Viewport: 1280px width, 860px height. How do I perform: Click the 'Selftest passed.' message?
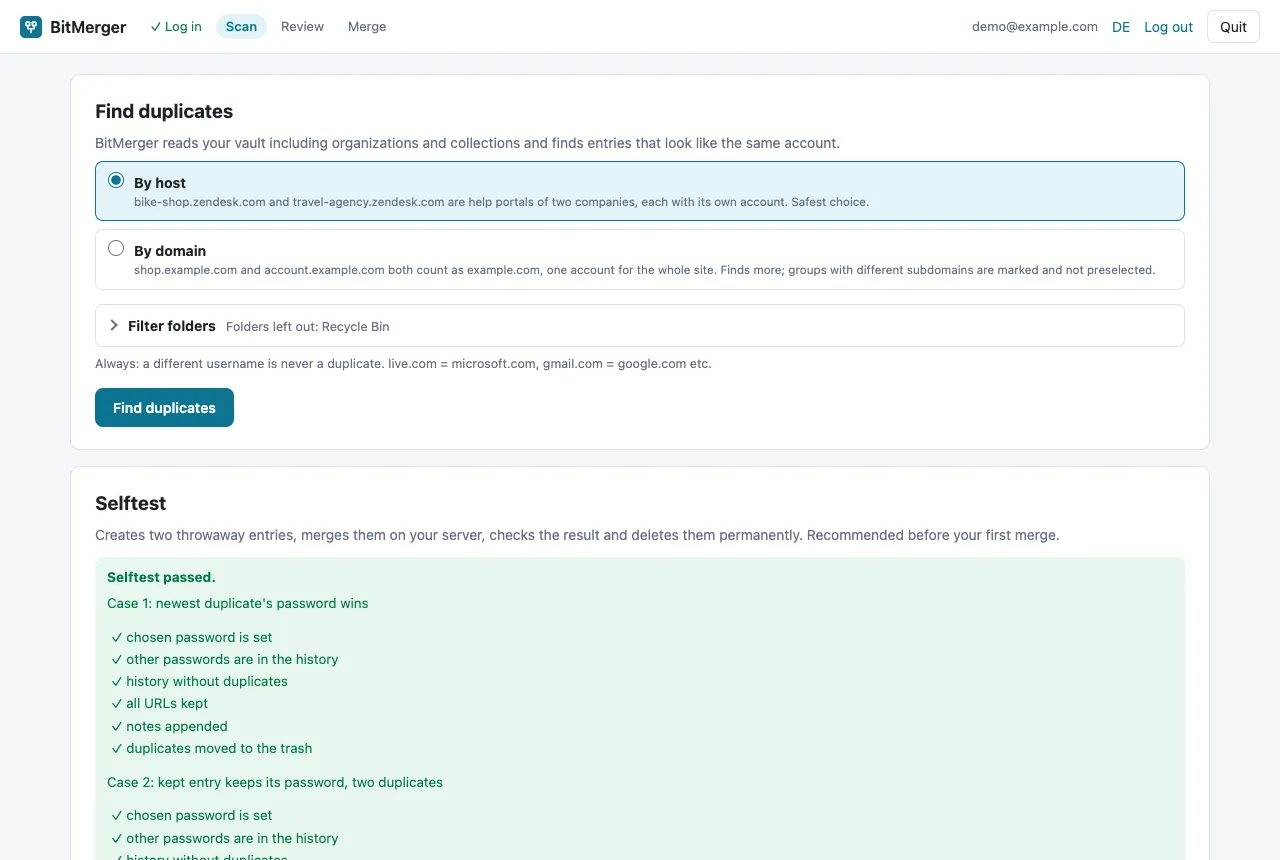[x=161, y=577]
